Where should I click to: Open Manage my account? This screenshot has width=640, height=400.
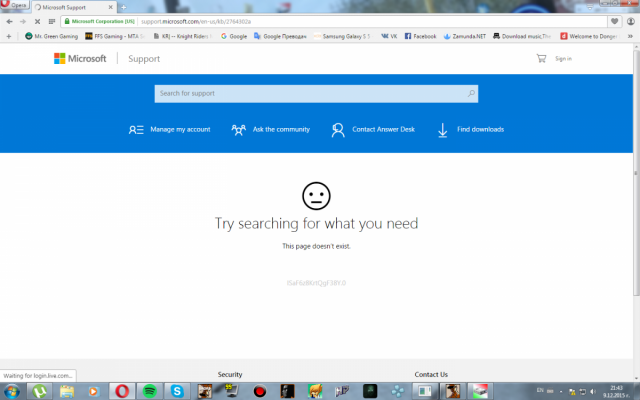point(169,129)
